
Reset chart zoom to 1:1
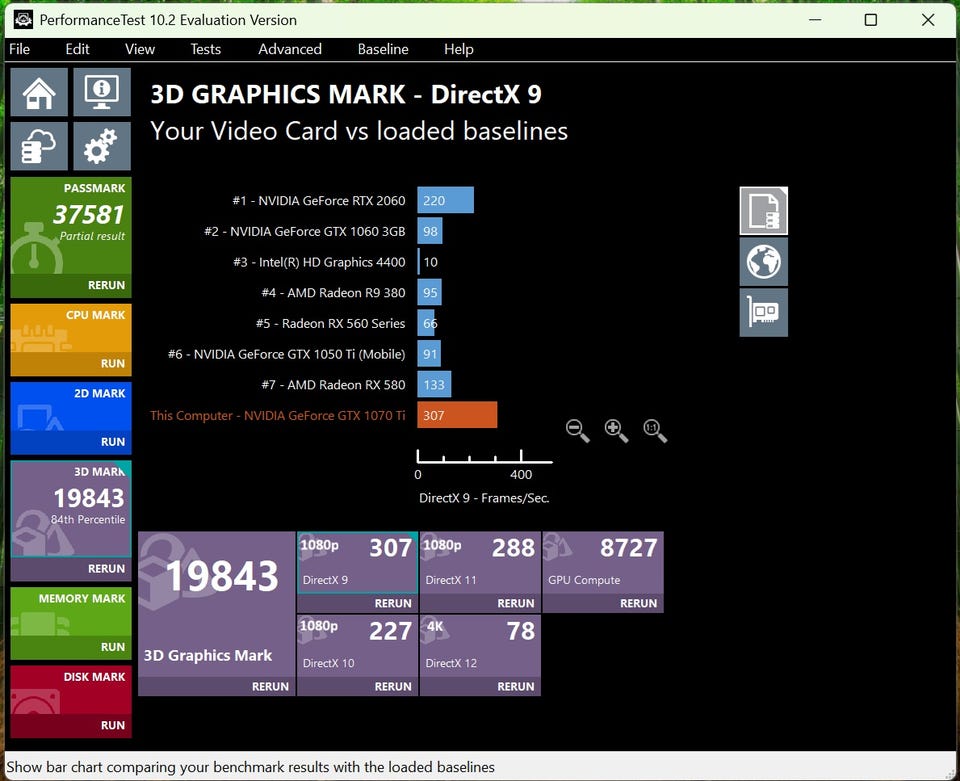[654, 430]
